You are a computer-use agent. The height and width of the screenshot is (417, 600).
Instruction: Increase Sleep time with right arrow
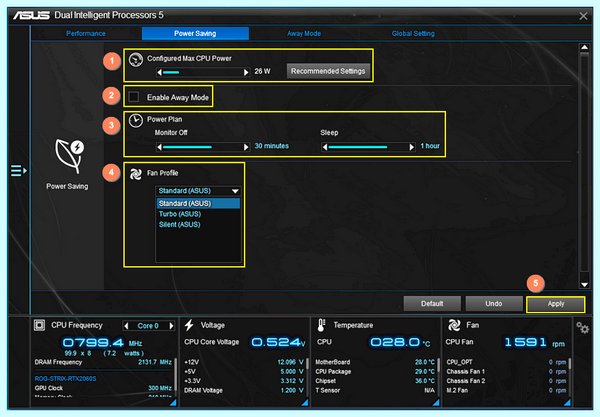(412, 147)
